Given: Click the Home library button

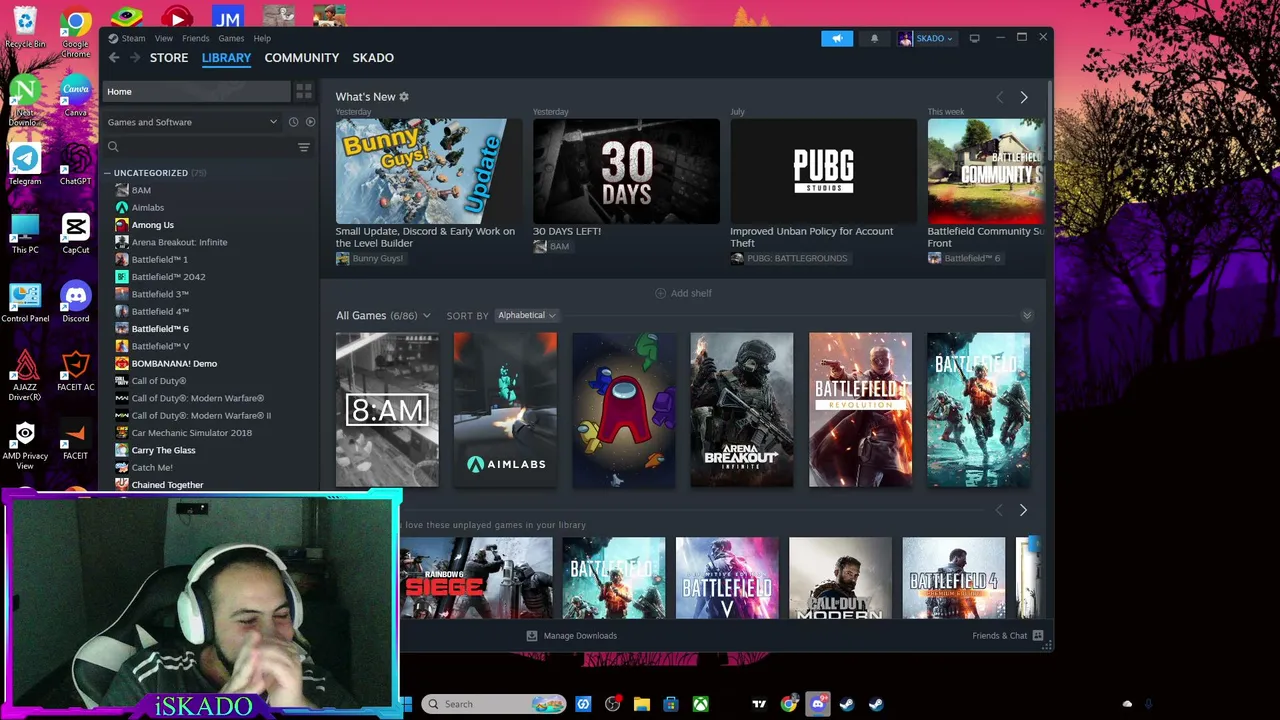Looking at the screenshot, I should click(196, 91).
